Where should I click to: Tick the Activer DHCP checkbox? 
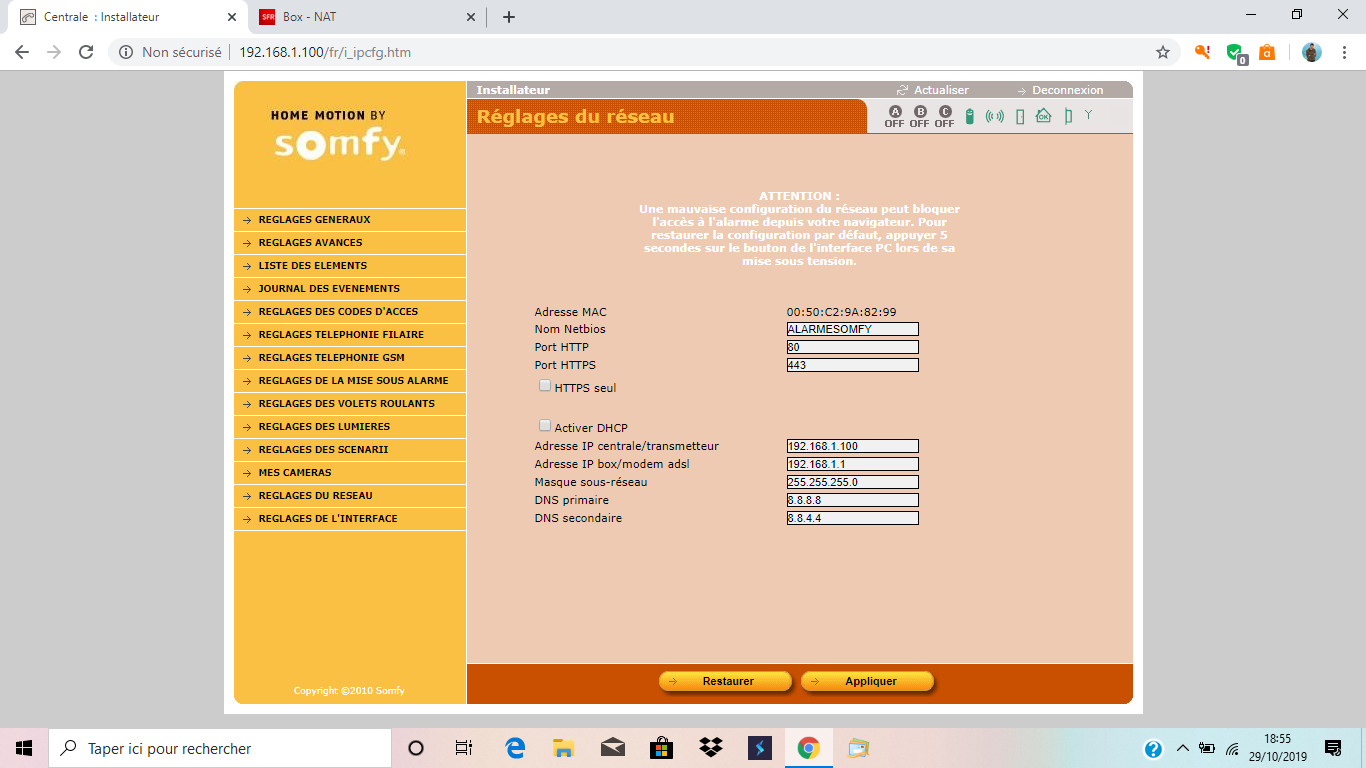[545, 425]
